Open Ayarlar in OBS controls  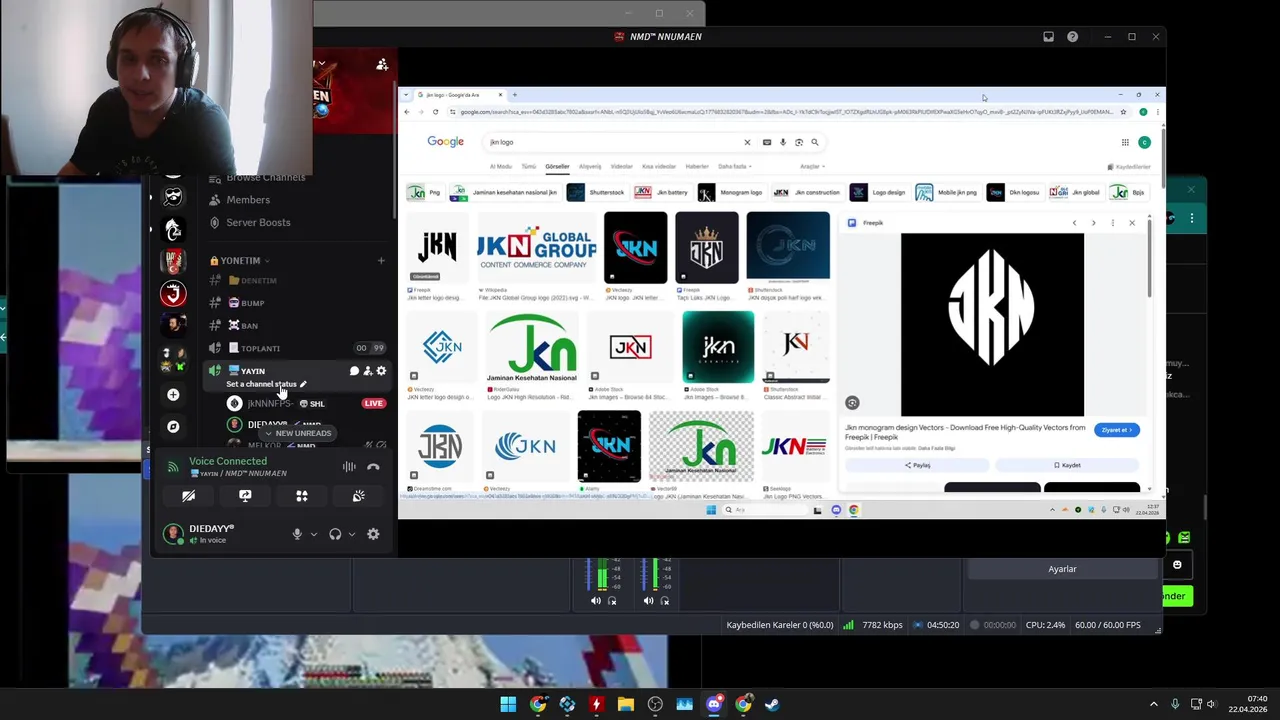[x=1062, y=569]
